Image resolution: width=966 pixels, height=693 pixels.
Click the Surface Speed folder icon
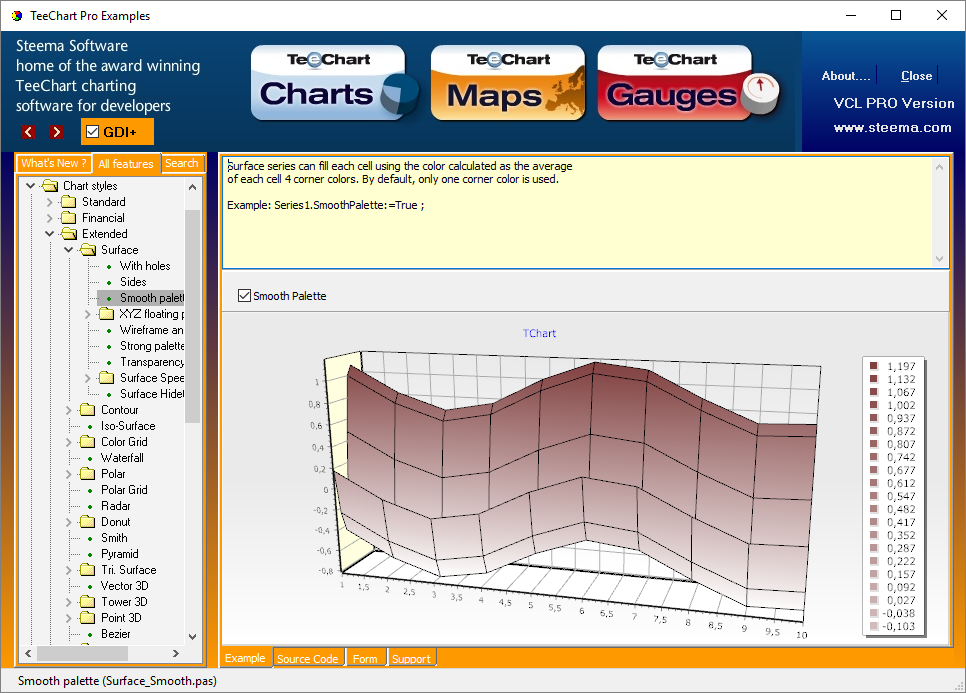[107, 378]
